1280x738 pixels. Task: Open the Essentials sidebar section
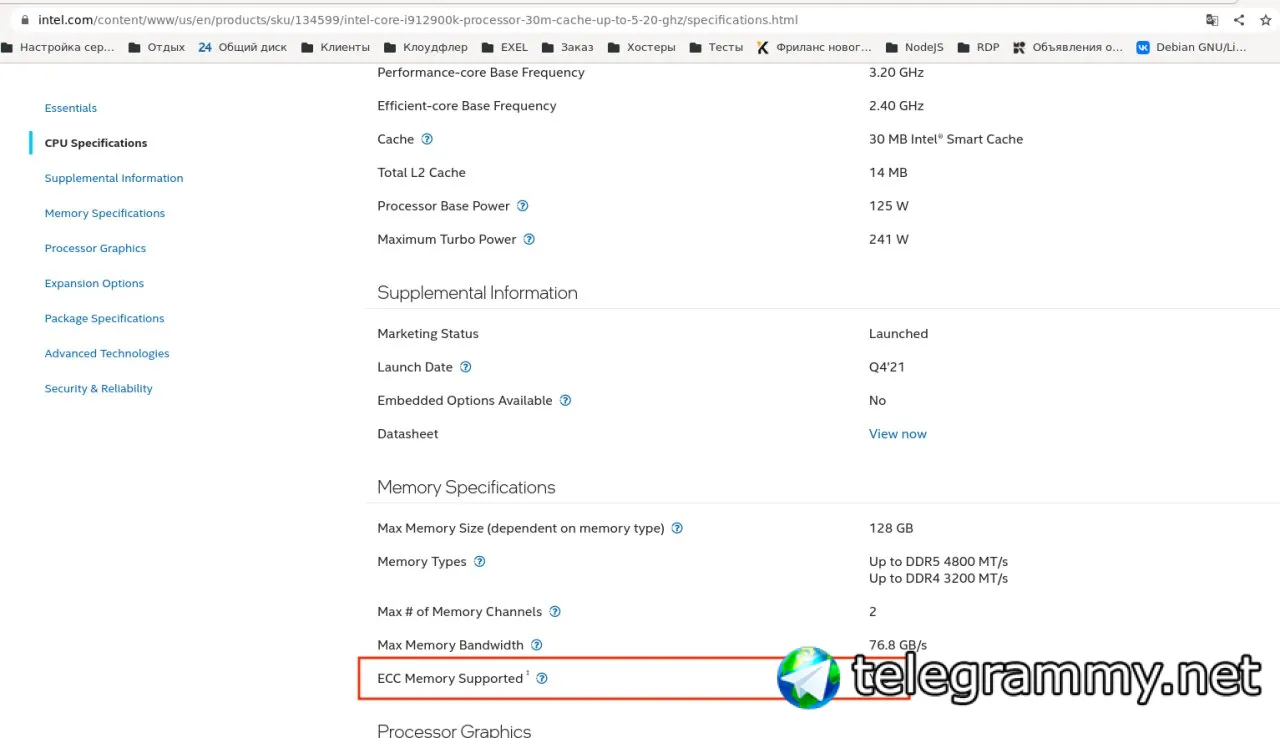(70, 108)
